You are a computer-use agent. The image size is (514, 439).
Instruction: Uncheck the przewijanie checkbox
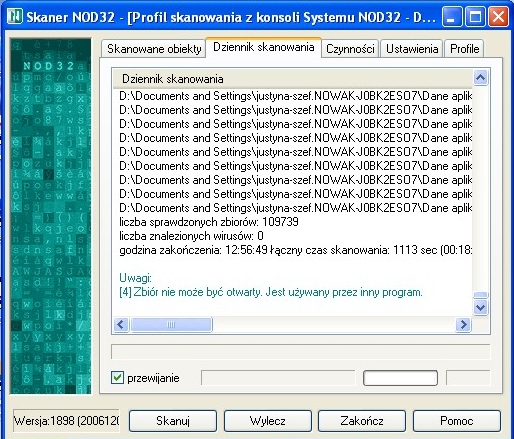pos(117,378)
